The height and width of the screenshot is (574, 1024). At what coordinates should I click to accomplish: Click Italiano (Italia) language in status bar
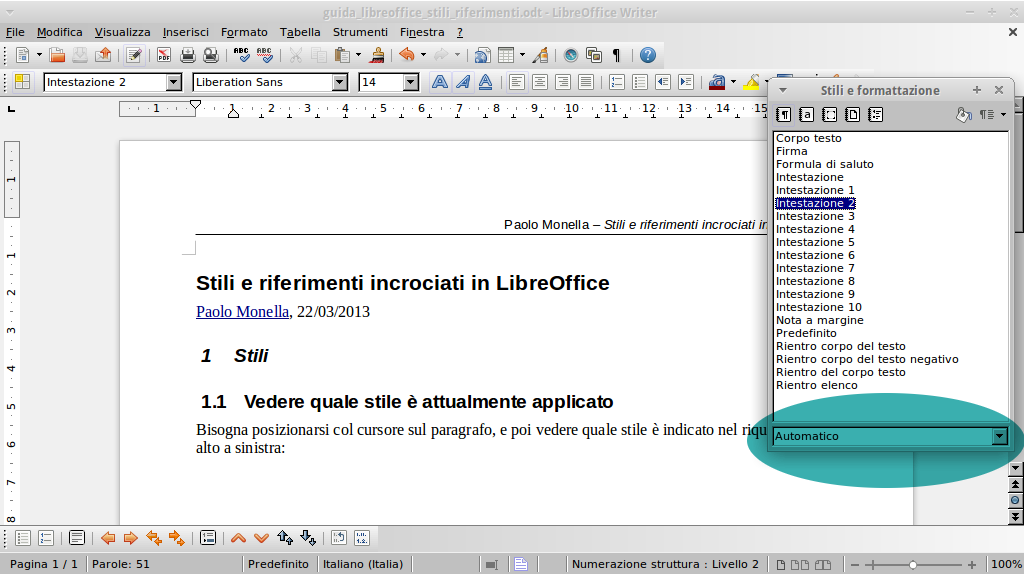363,564
